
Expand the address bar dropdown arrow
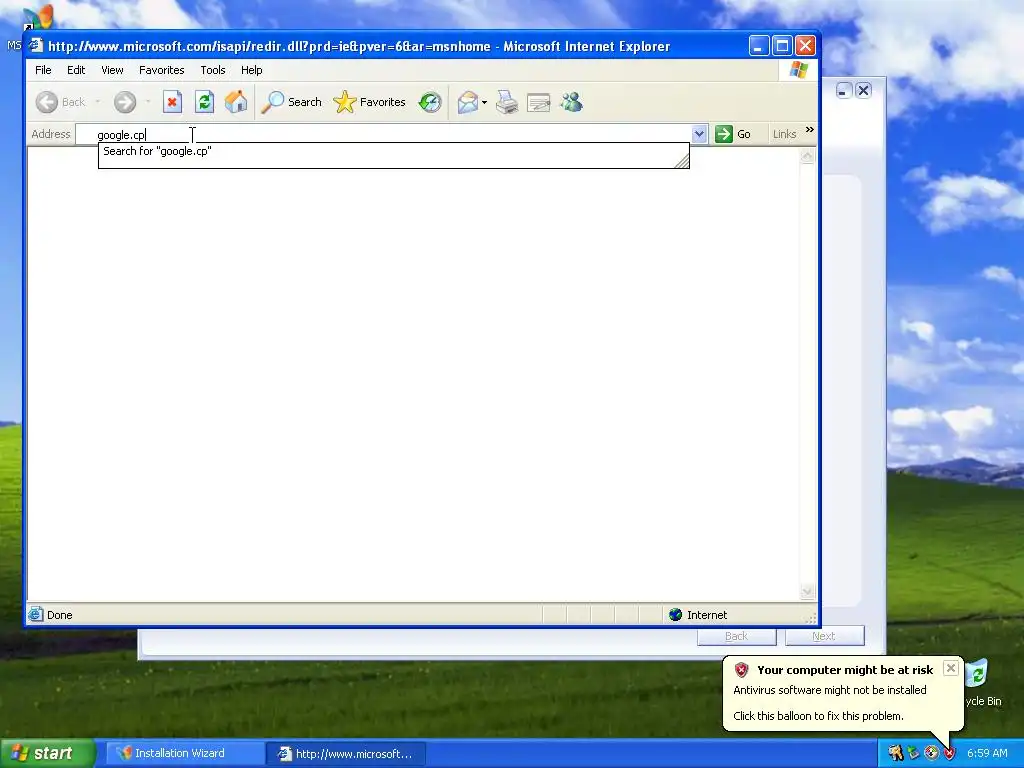click(699, 134)
